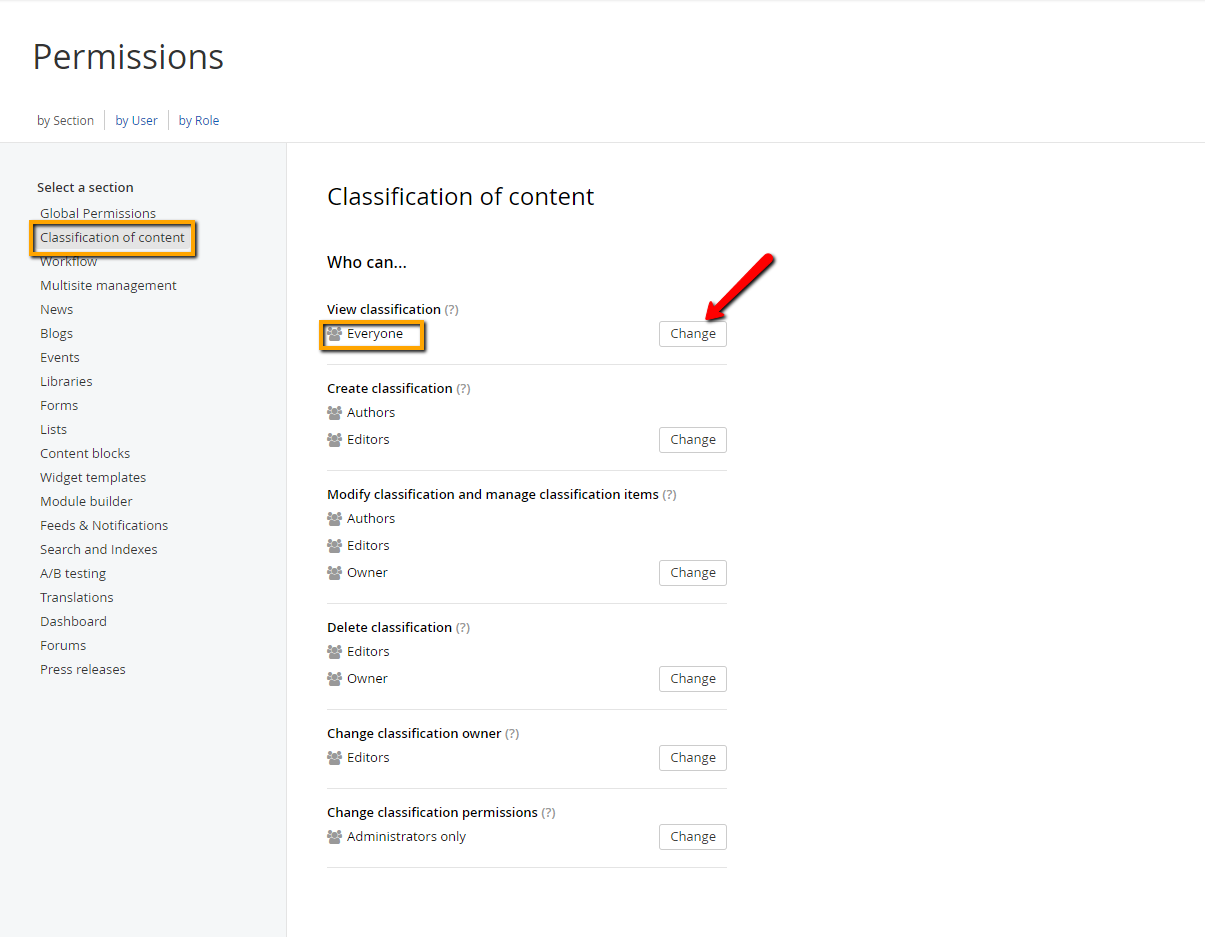The width and height of the screenshot is (1205, 937).
Task: Switch to the by User tab
Action: click(136, 121)
